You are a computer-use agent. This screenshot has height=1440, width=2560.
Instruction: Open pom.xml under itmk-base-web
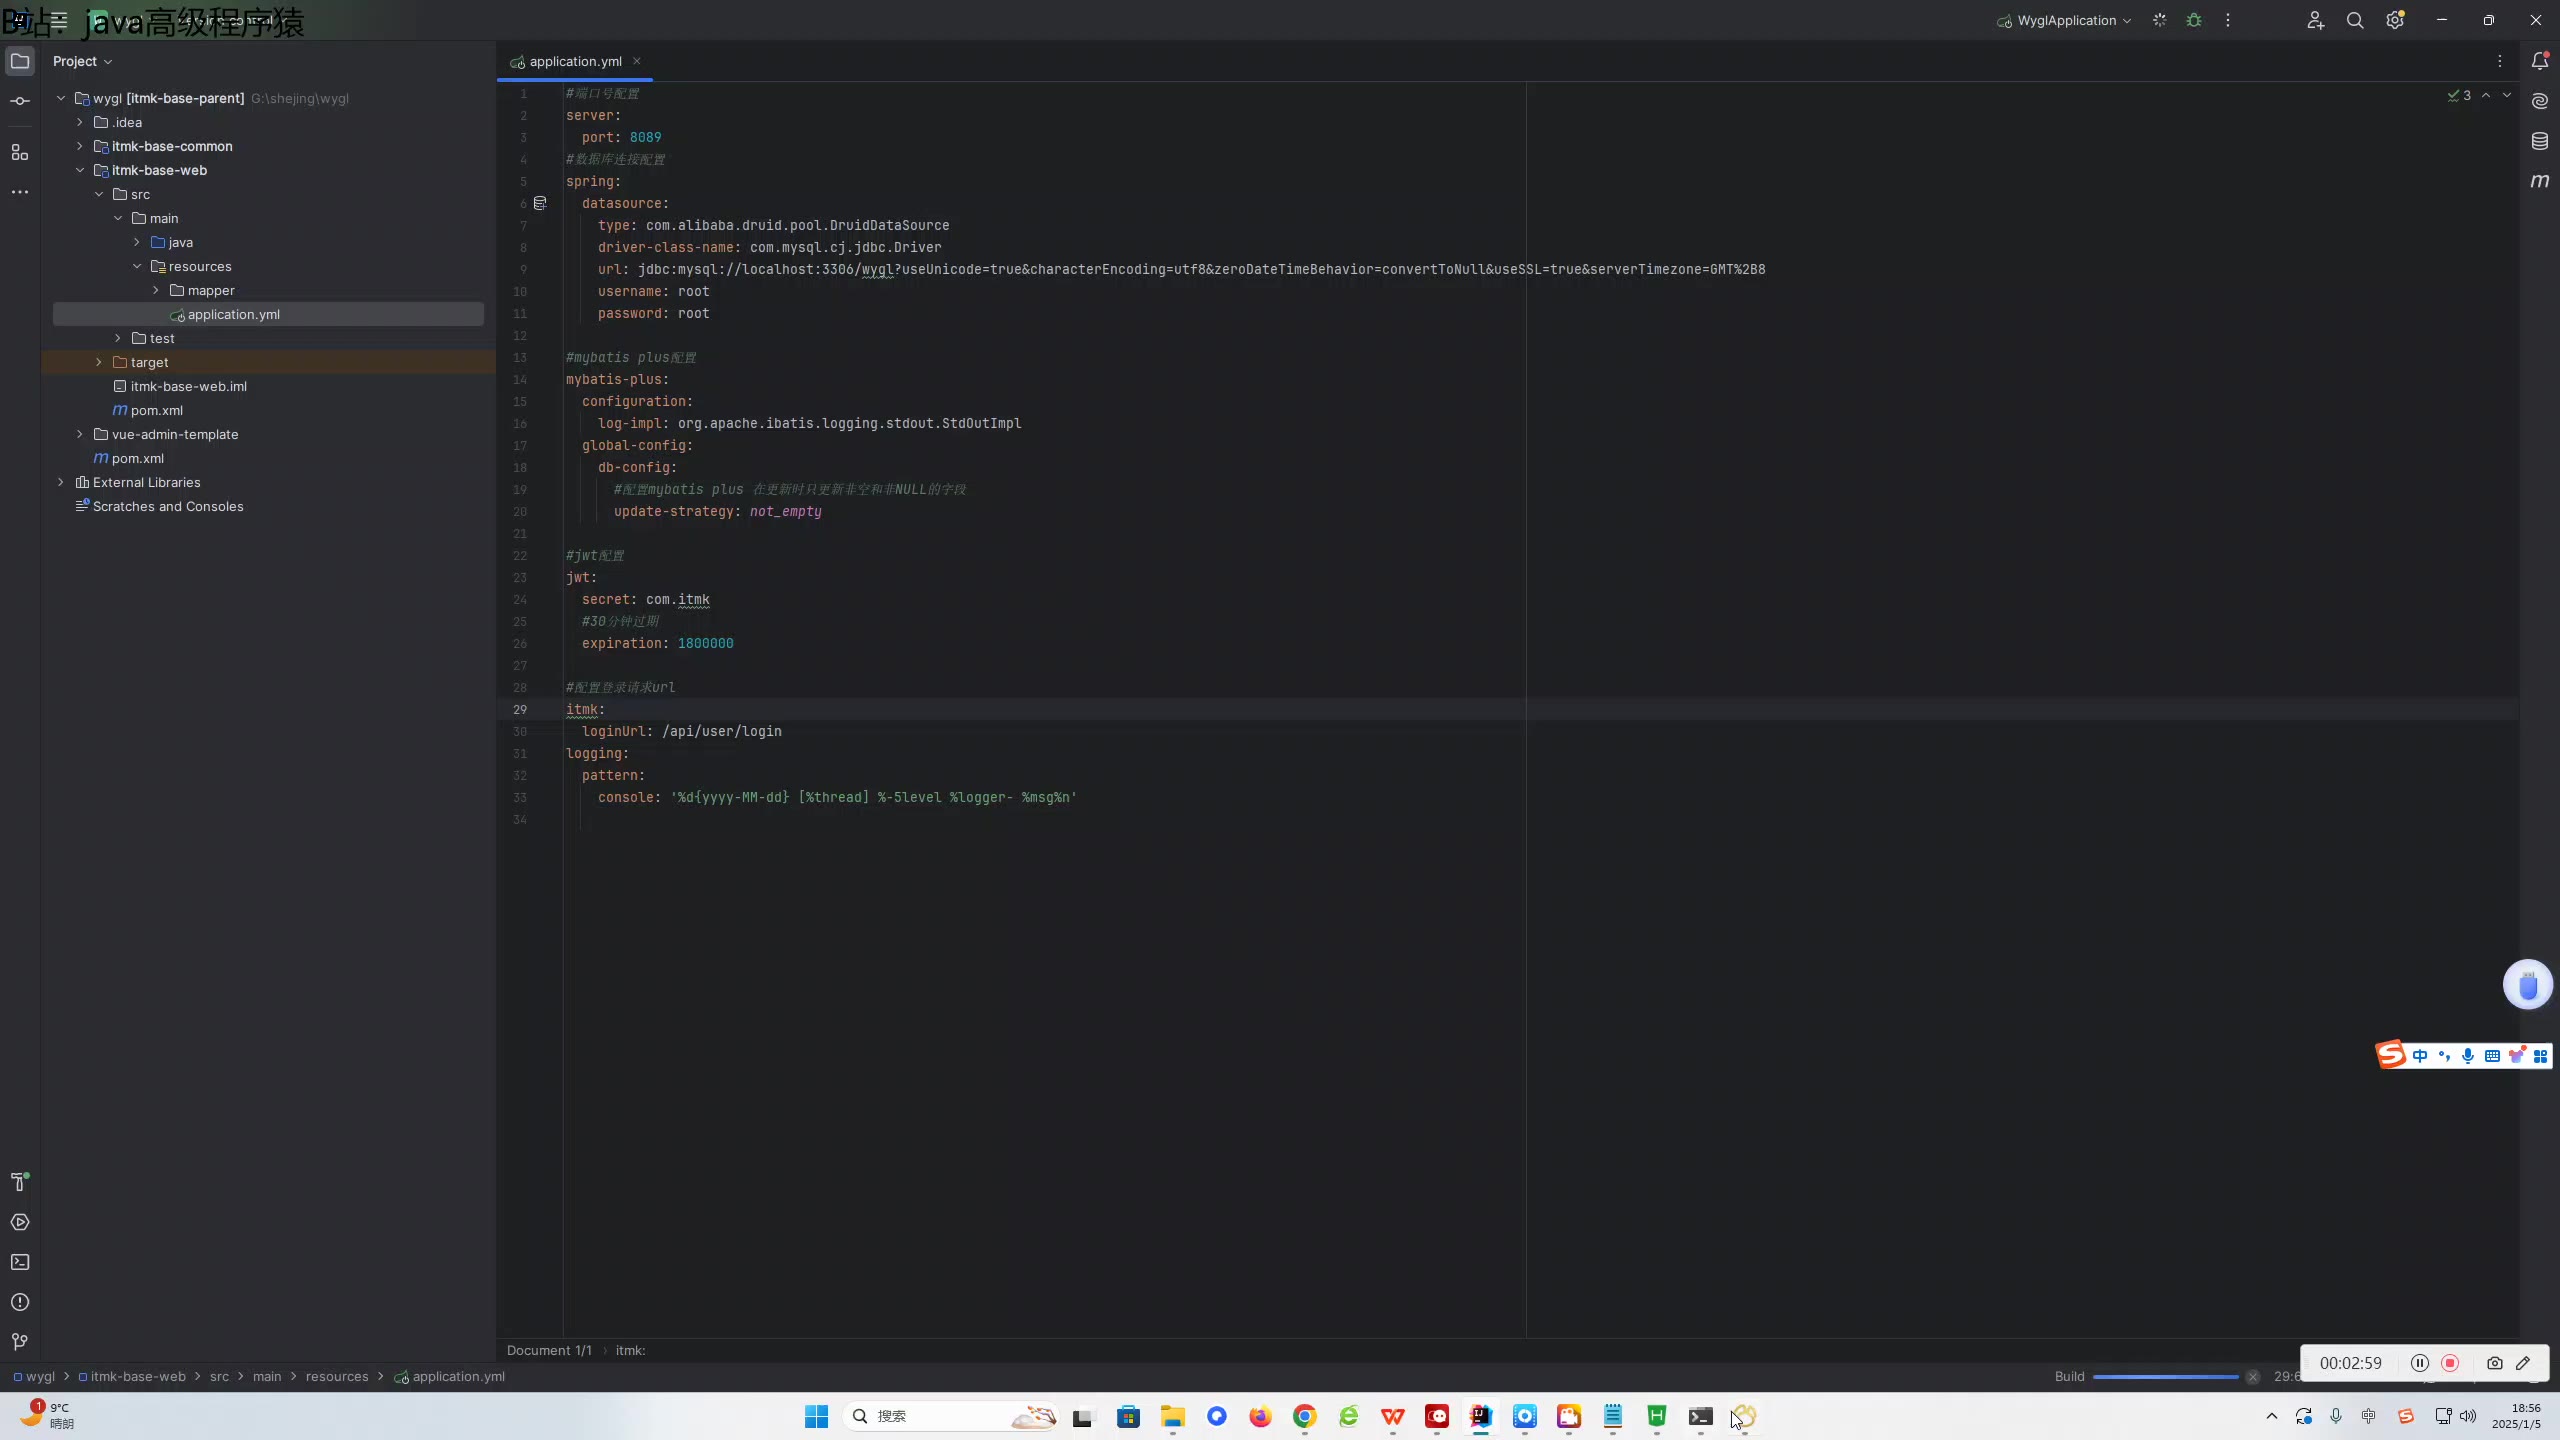(156, 410)
